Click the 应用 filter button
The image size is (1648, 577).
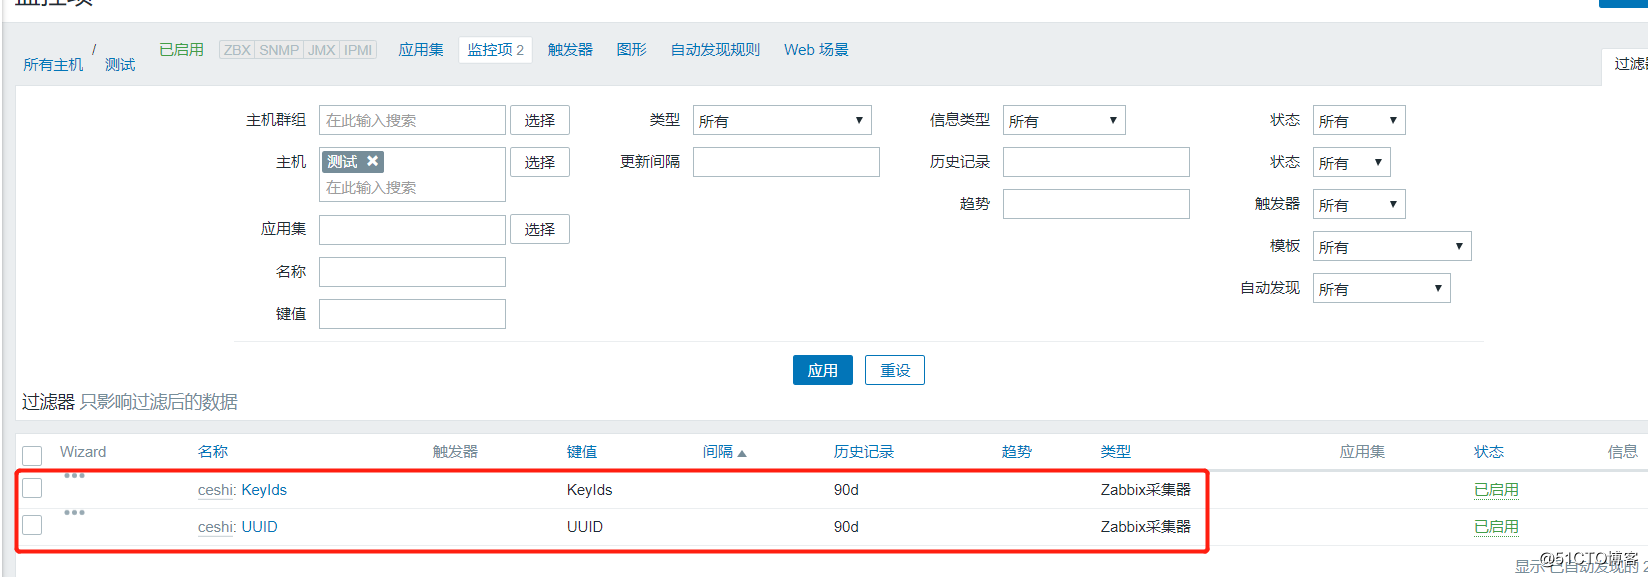(823, 370)
